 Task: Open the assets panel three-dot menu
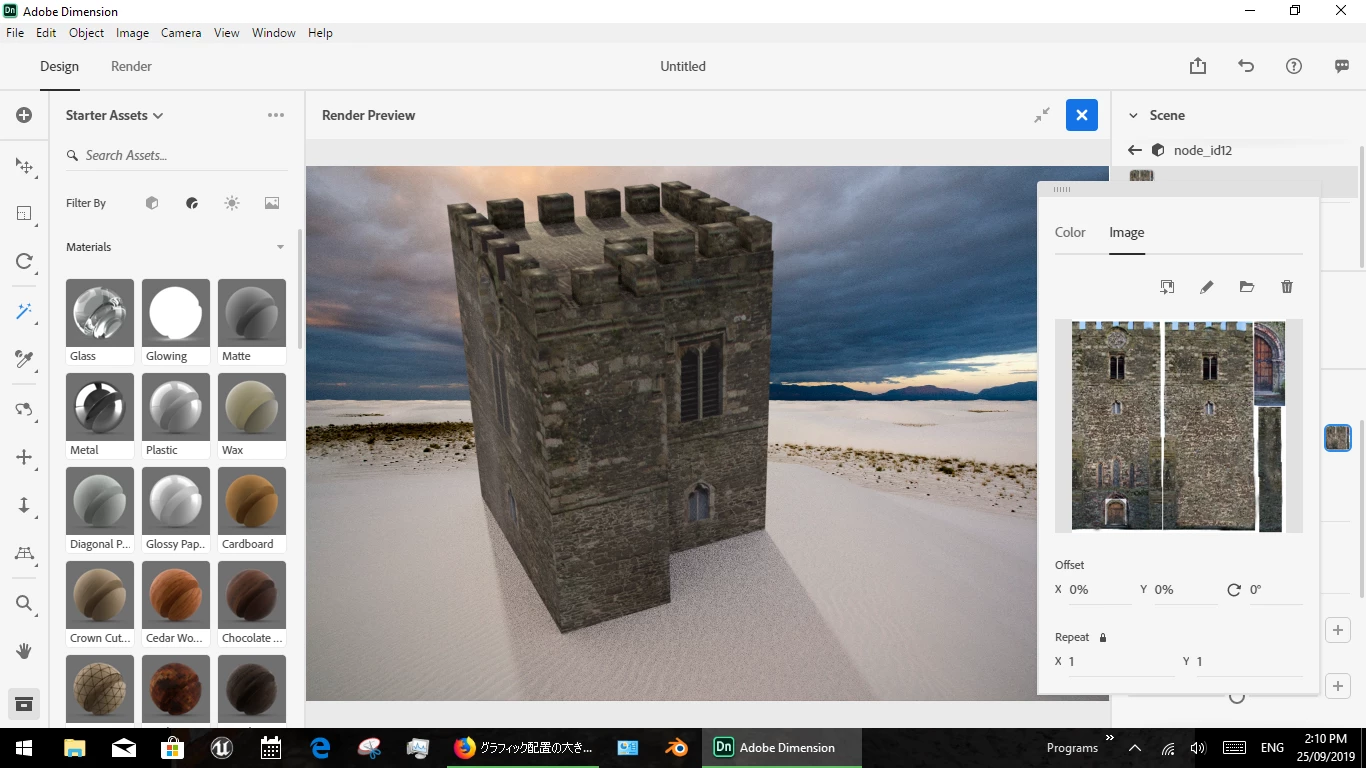pyautogui.click(x=276, y=115)
